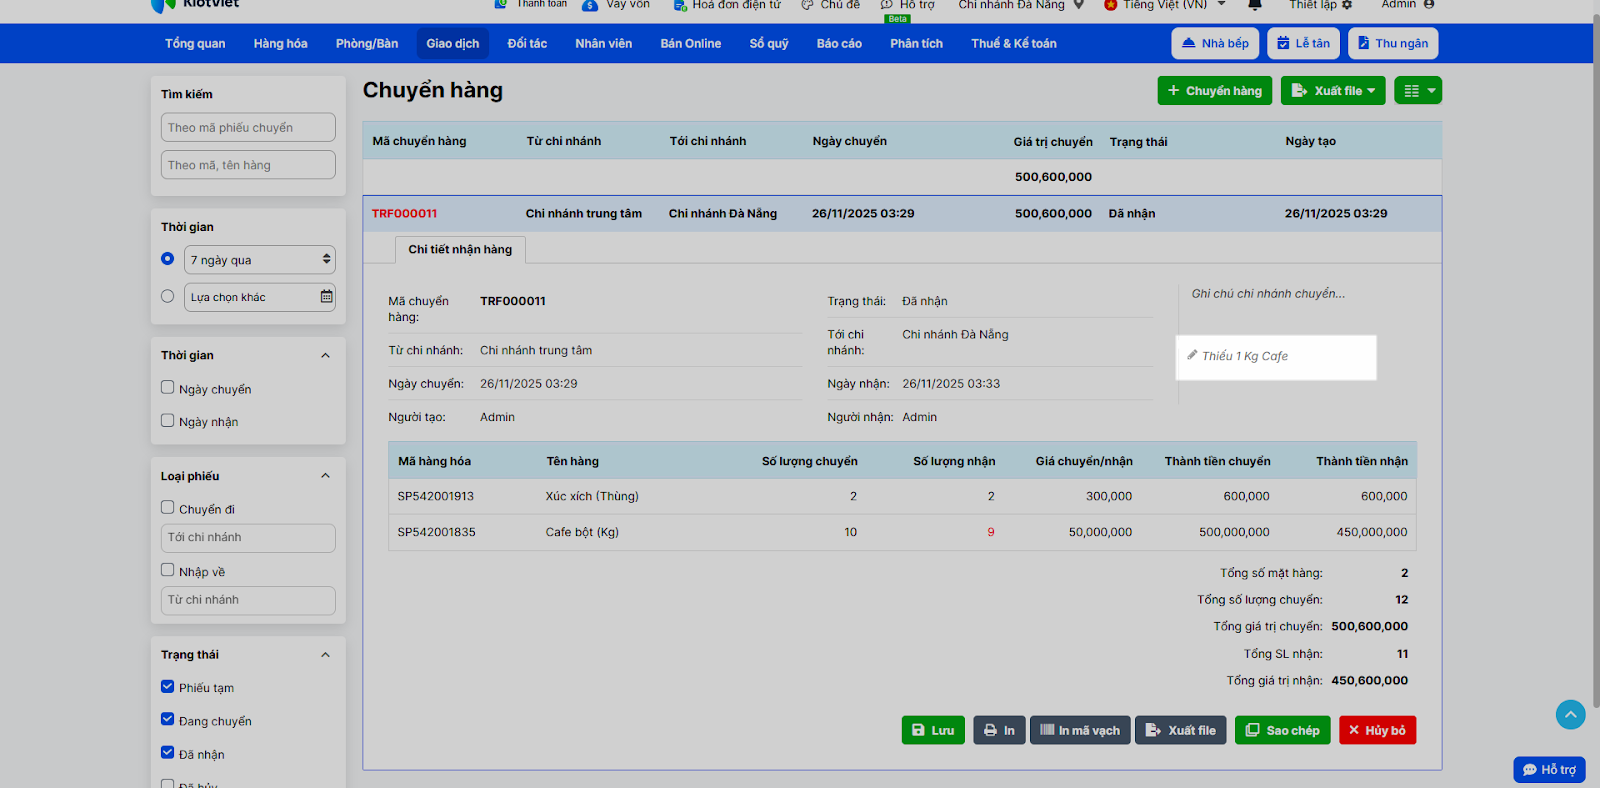Uncheck the Đang chuyển status filter
The width and height of the screenshot is (1600, 788).
pos(168,720)
